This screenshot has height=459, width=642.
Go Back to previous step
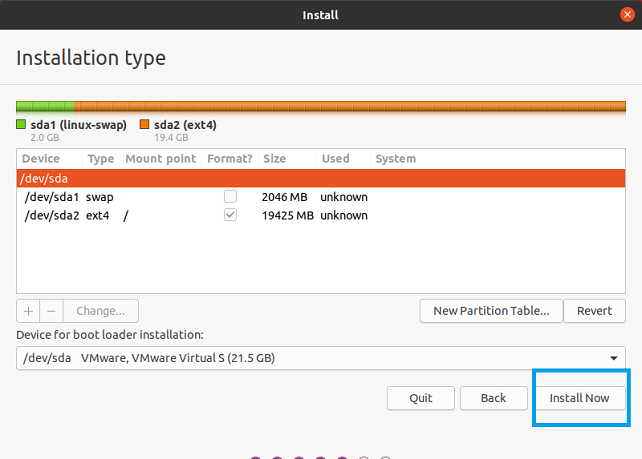[x=493, y=397]
